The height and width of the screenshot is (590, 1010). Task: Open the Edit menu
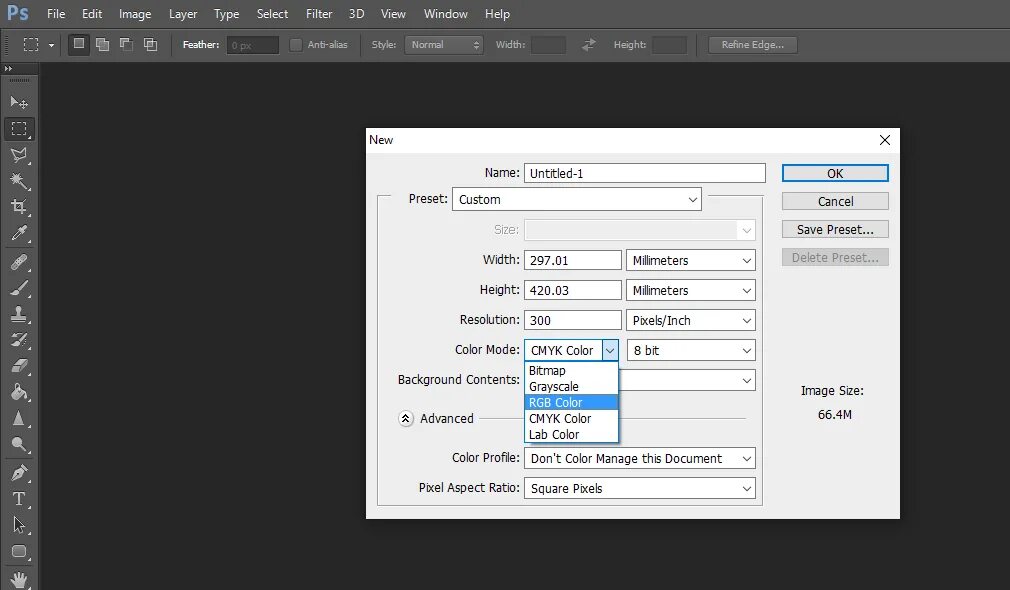(x=92, y=14)
